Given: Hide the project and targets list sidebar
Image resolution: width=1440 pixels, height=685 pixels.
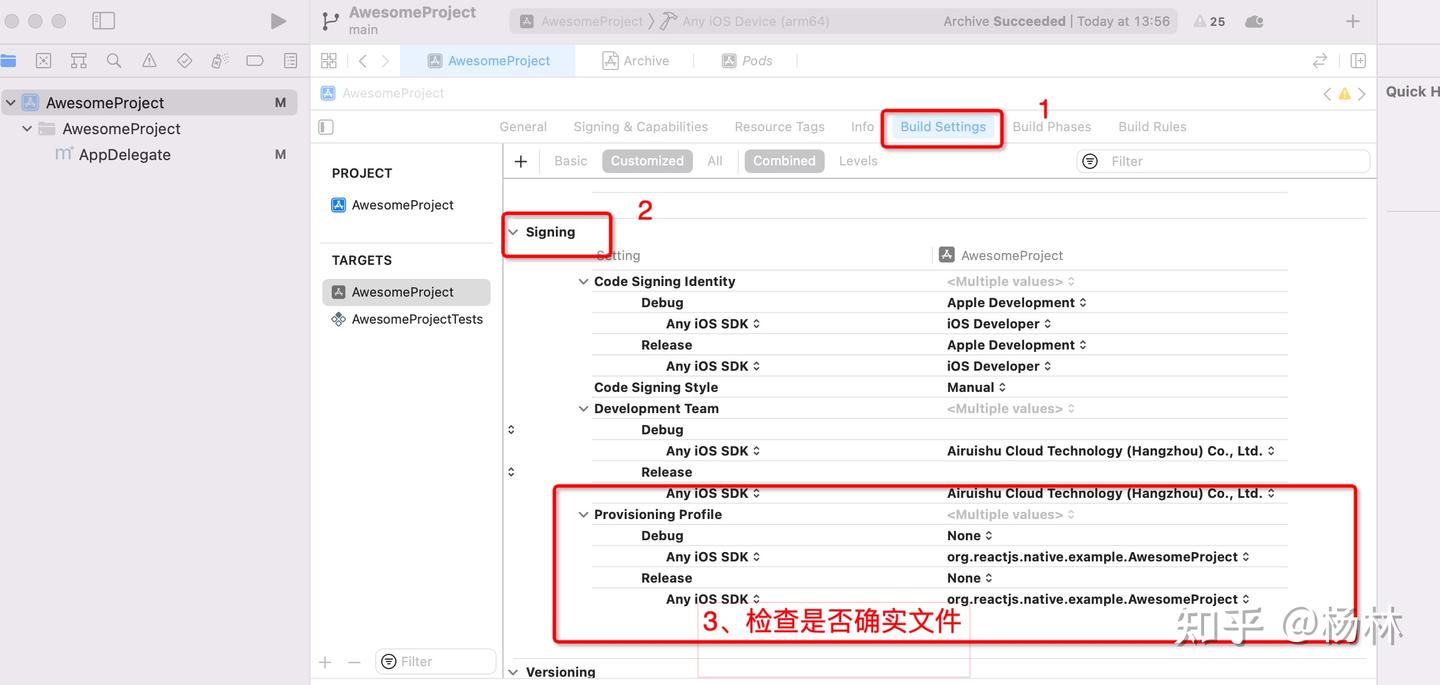Looking at the screenshot, I should pos(326,127).
